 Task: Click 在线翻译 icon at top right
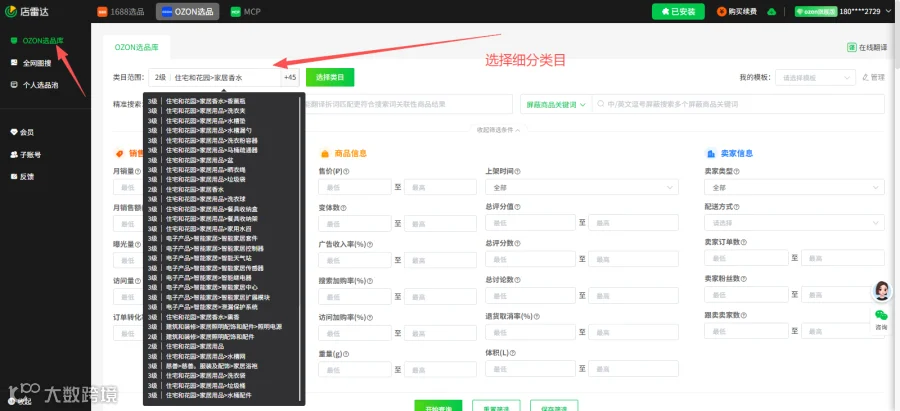click(x=852, y=48)
